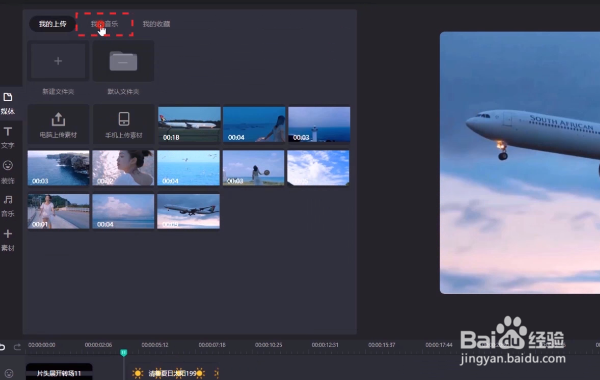Select the seagulls over ocean clip
Image resolution: width=600 pixels, height=380 pixels.
188,168
